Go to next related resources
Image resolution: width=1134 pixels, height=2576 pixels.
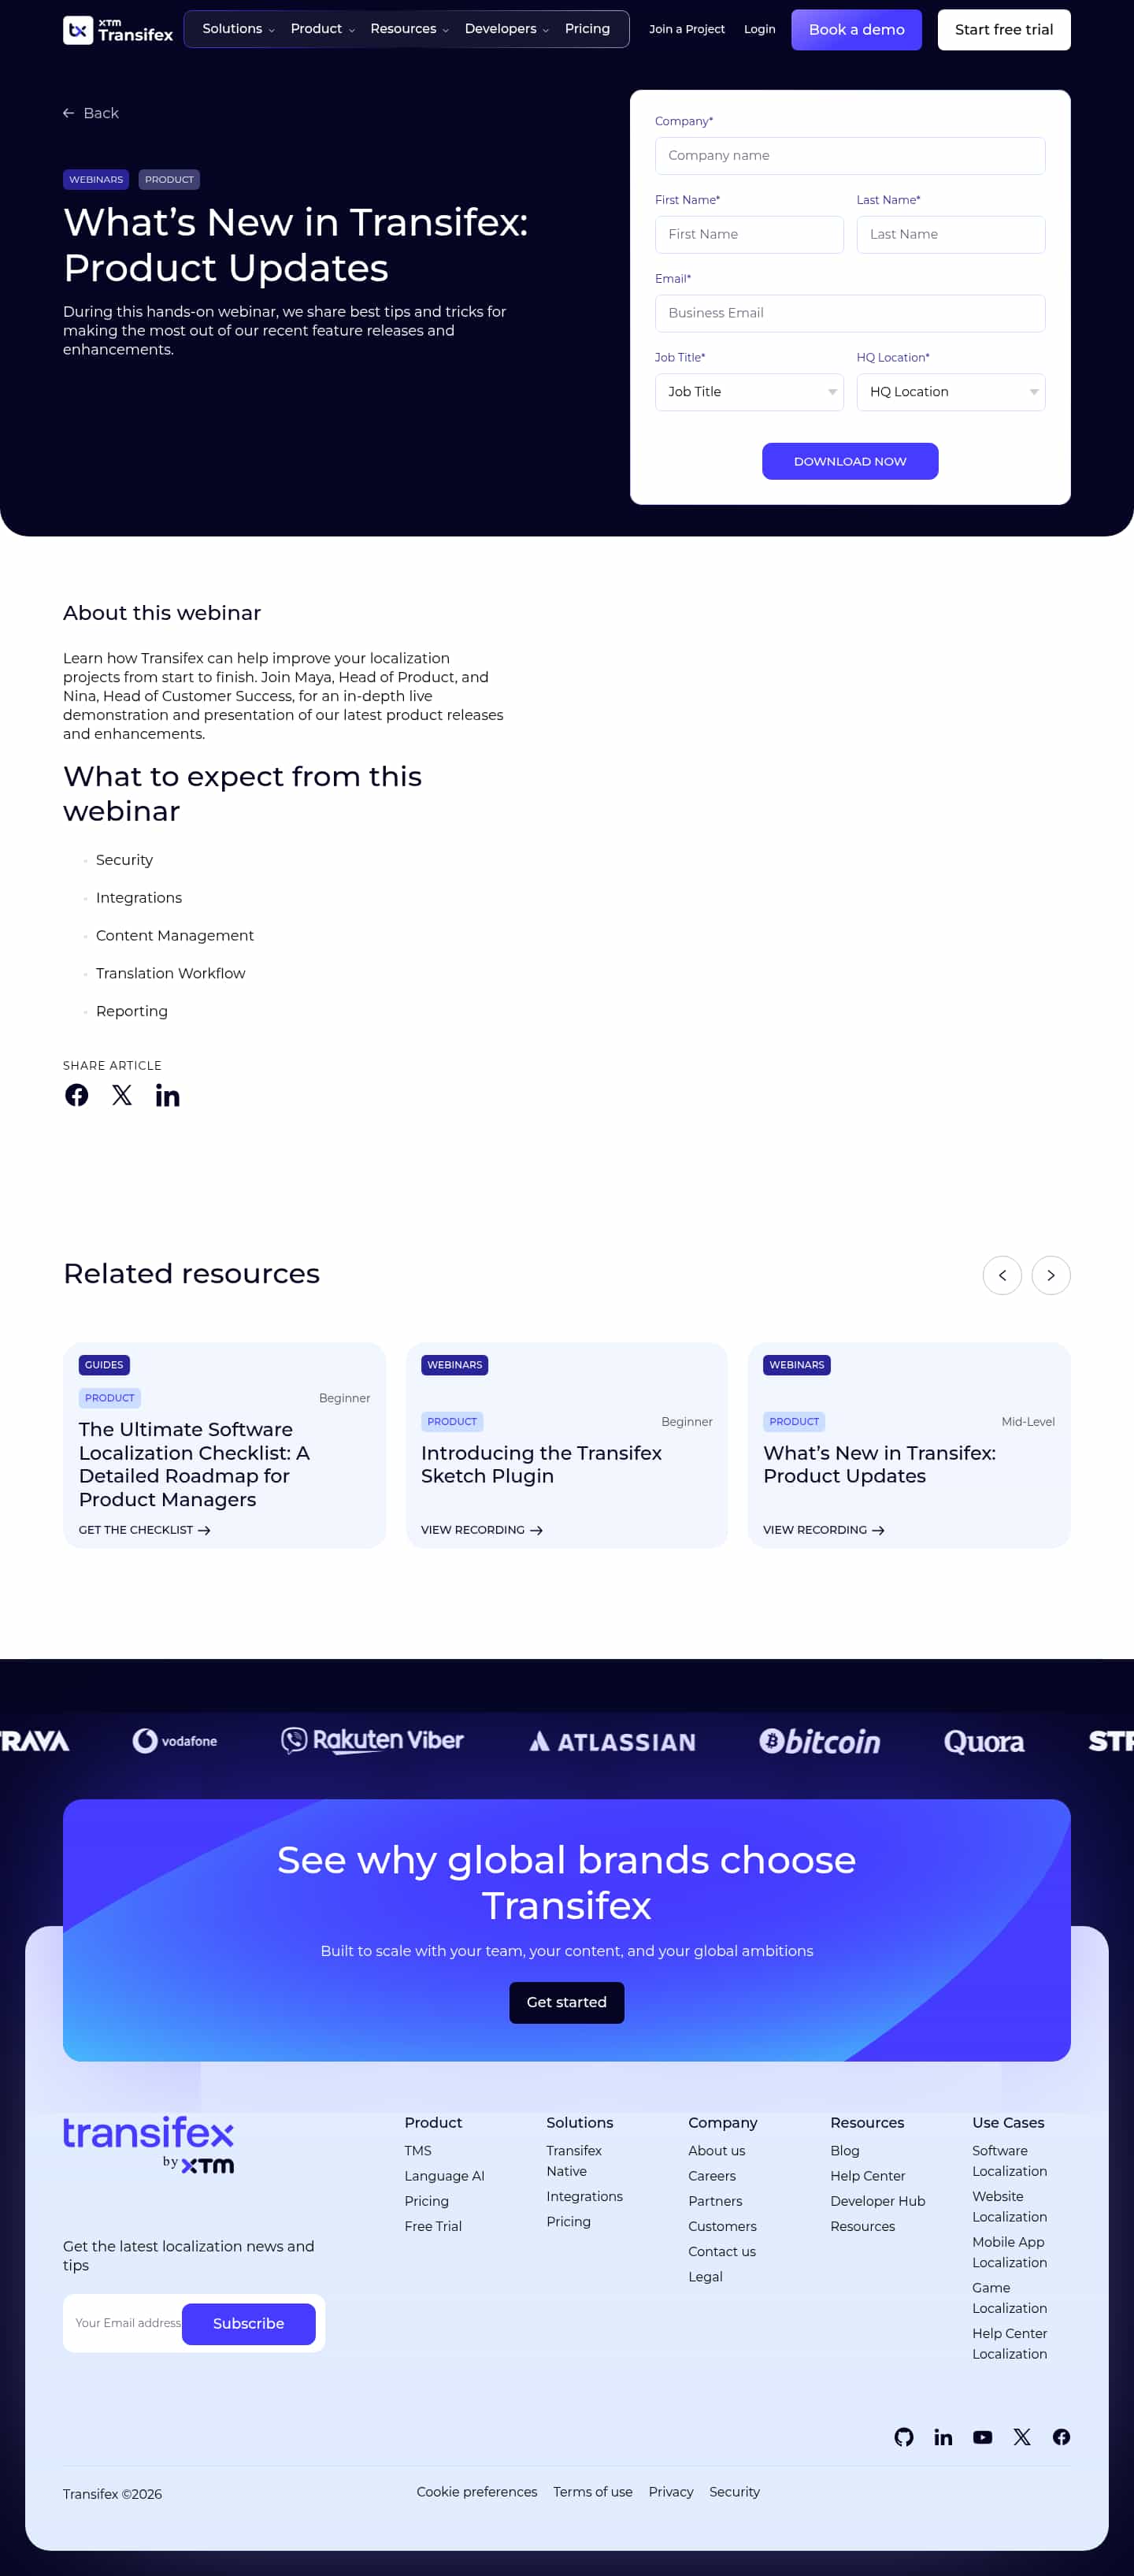[x=1051, y=1275]
